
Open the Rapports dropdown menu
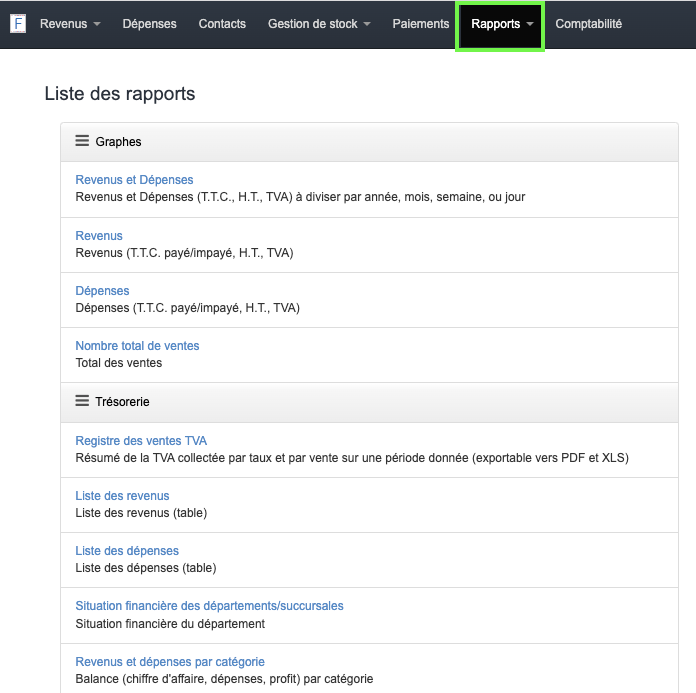[501, 24]
